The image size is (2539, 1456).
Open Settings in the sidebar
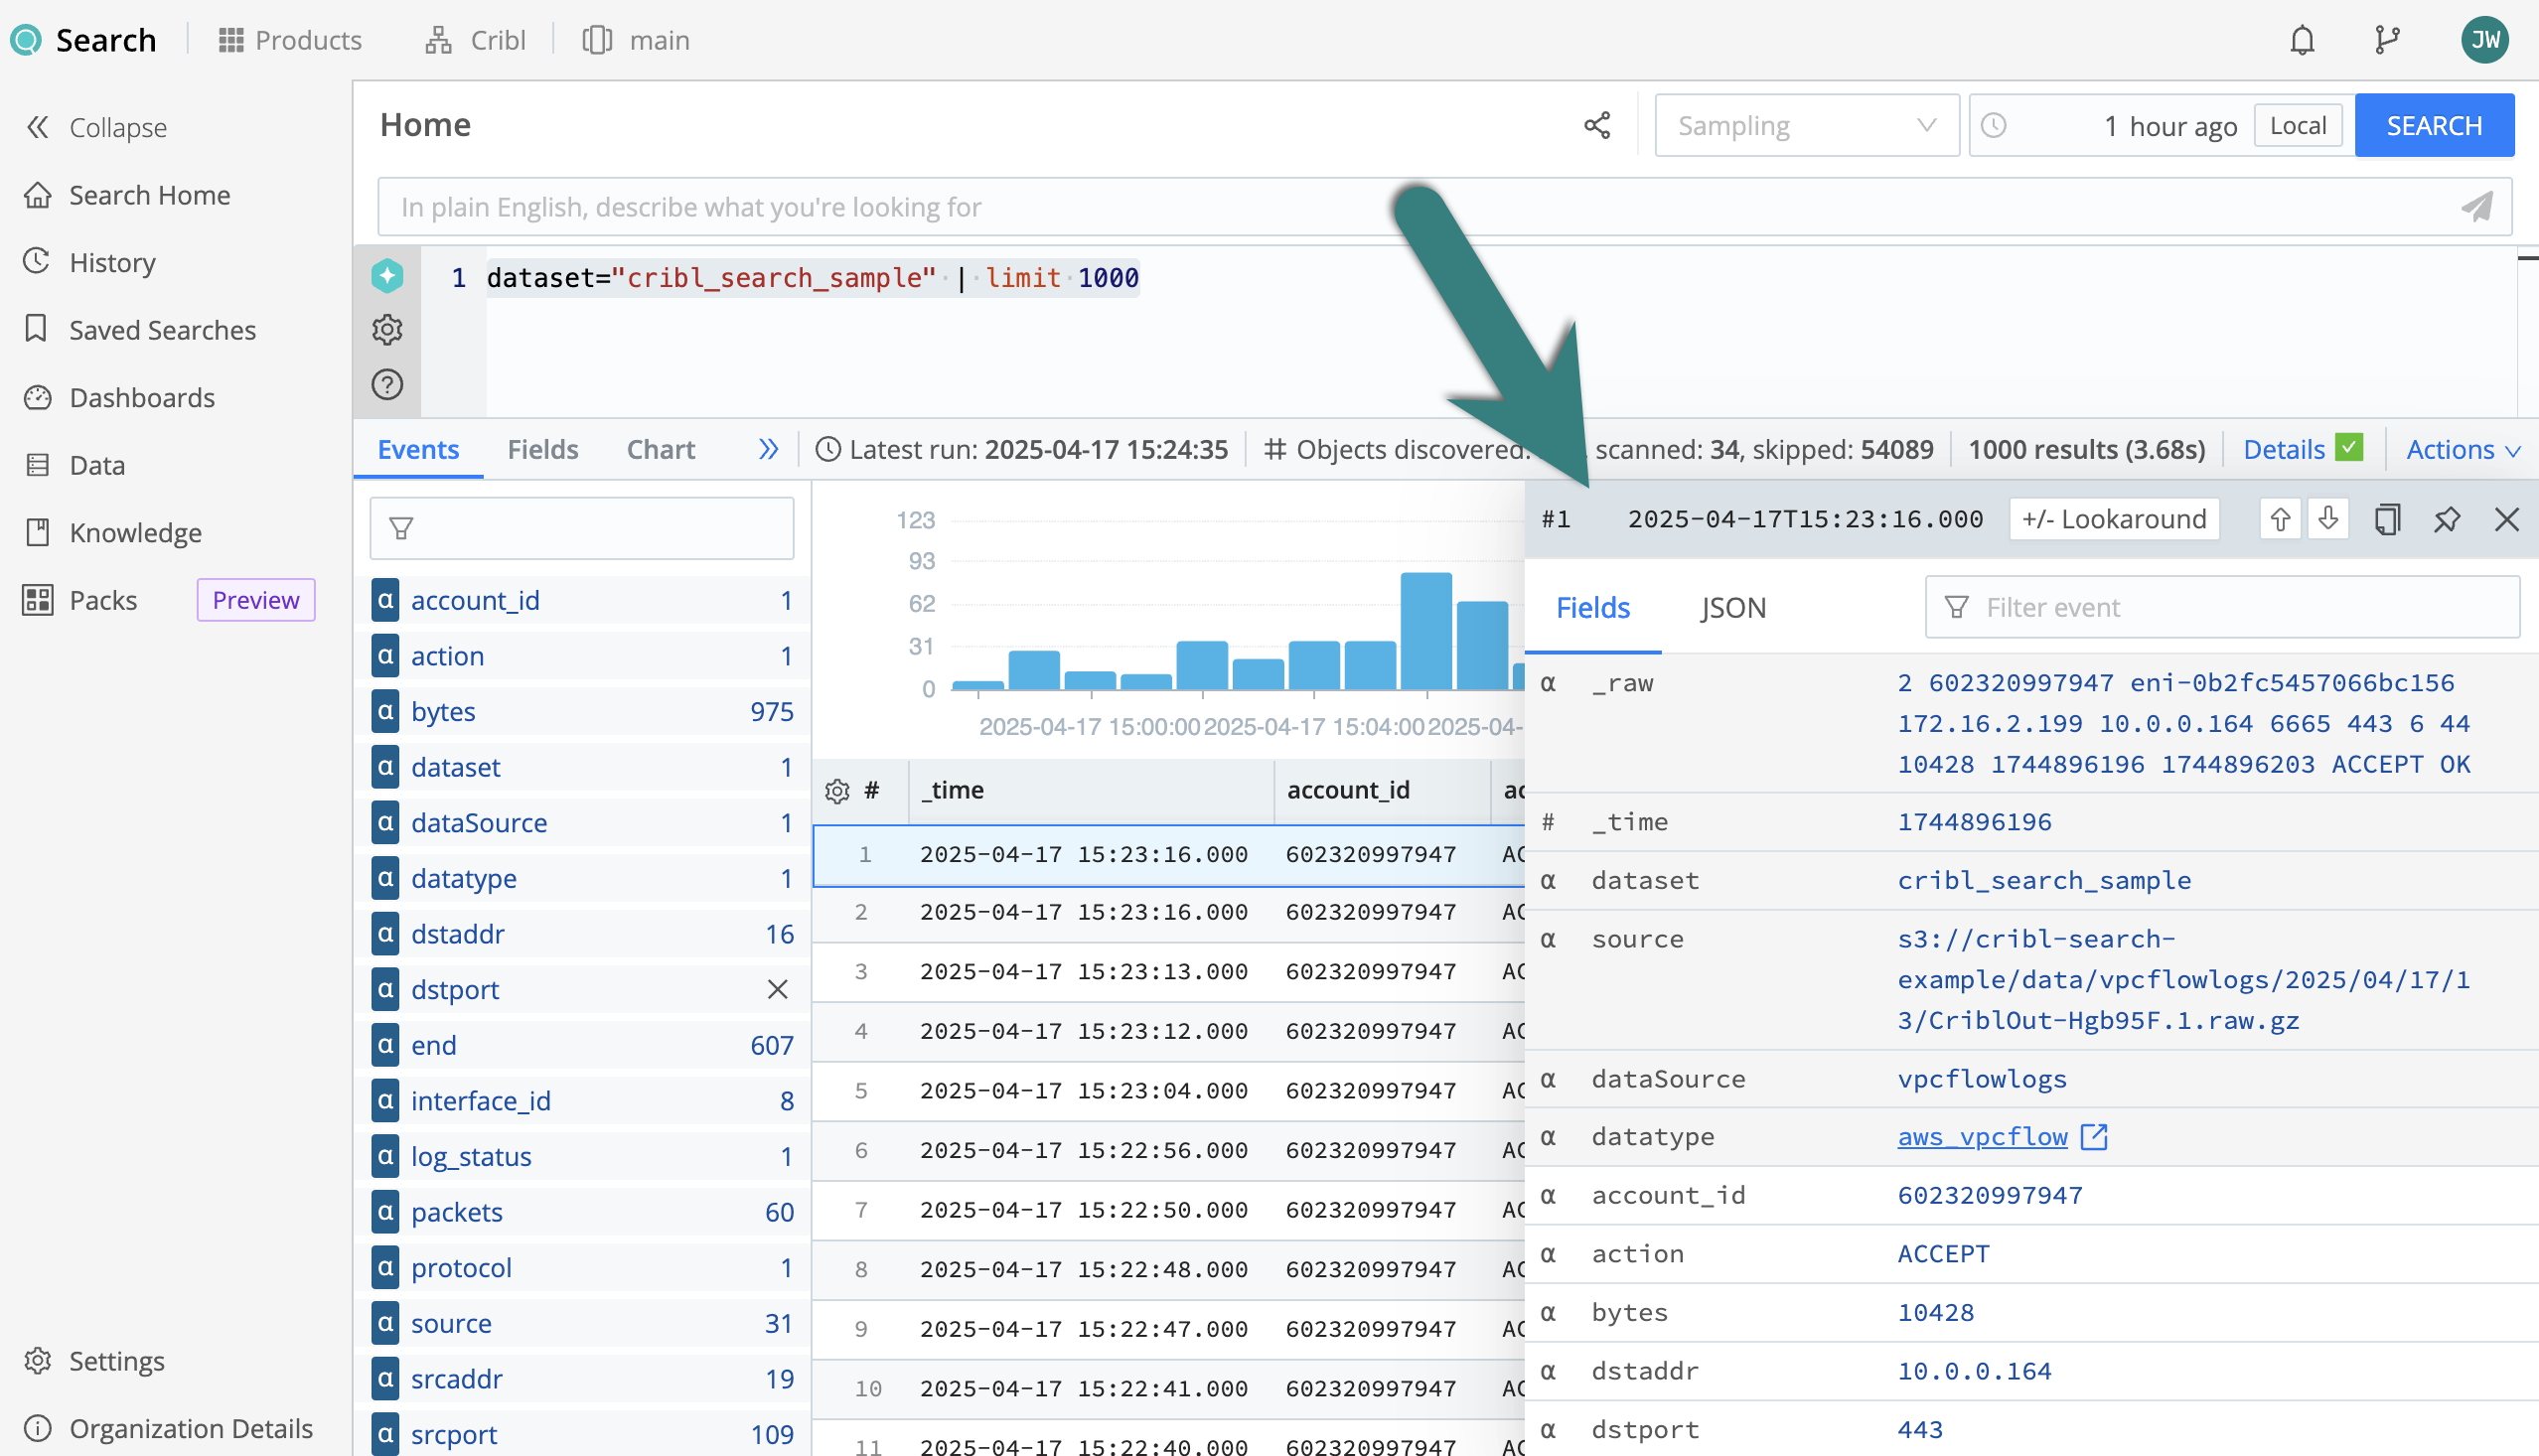(94, 1361)
